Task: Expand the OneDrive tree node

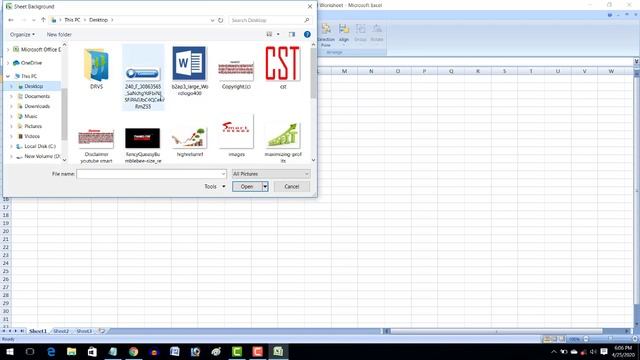Action: click(8, 63)
